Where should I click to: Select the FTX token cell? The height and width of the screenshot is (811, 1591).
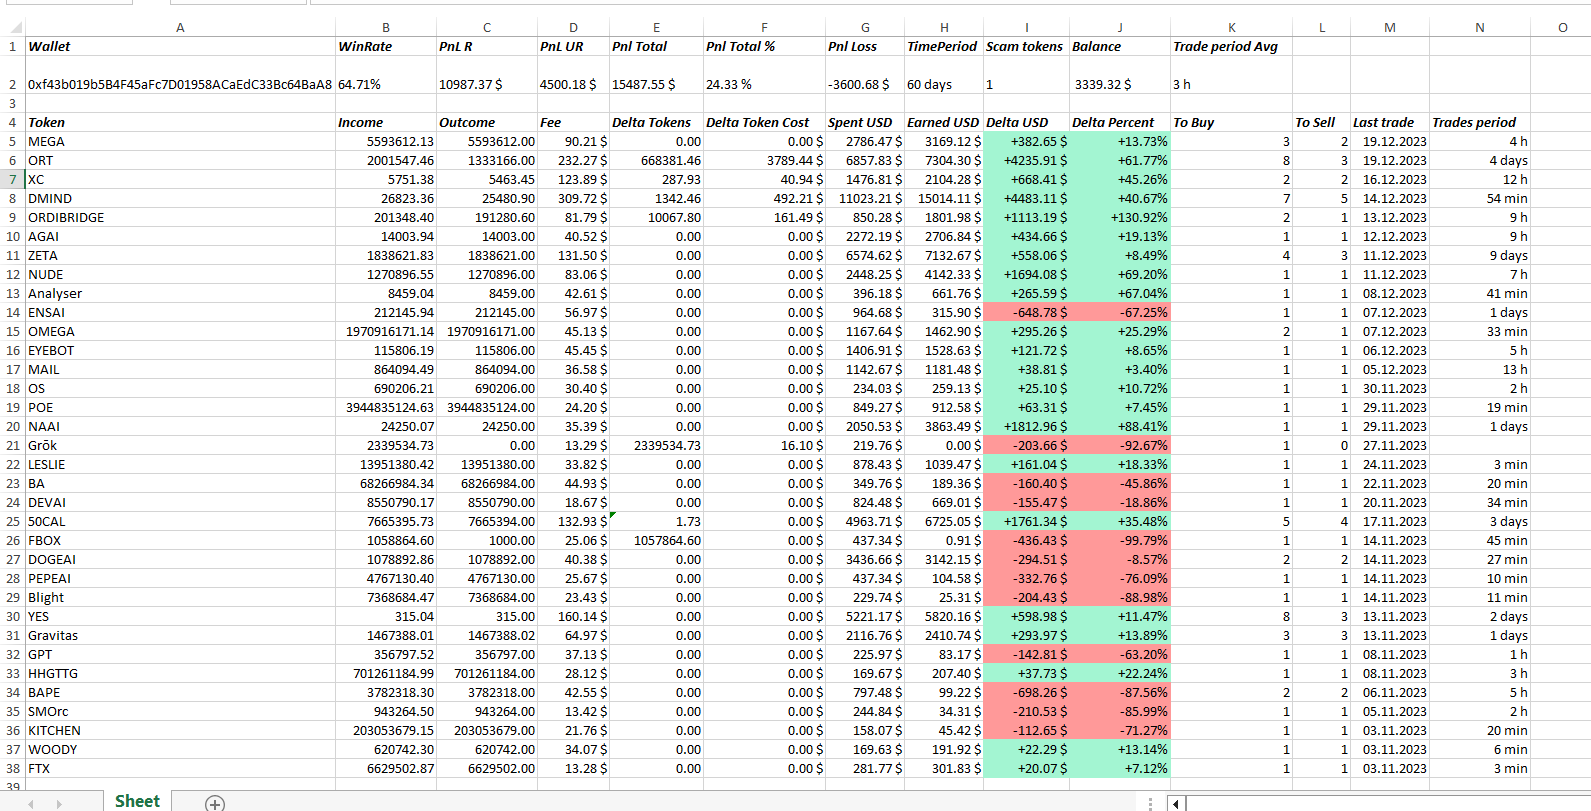coord(180,769)
